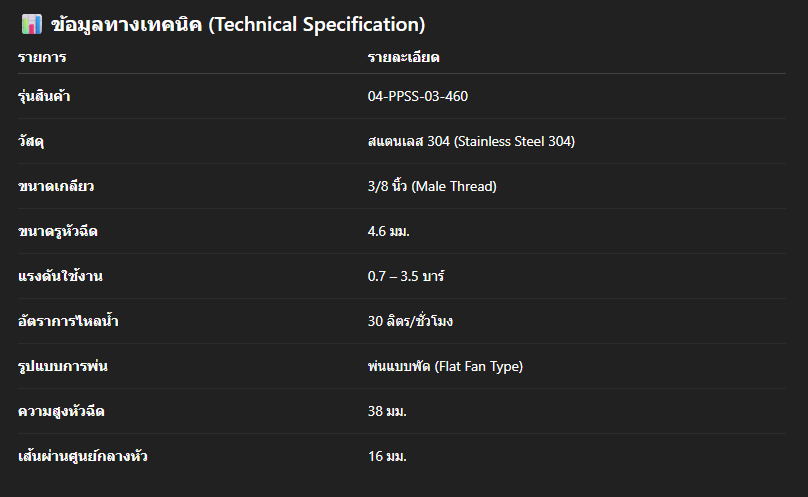The width and height of the screenshot is (808, 497).
Task: Click the รูปแบบการพ่น row label
Action: (63, 367)
